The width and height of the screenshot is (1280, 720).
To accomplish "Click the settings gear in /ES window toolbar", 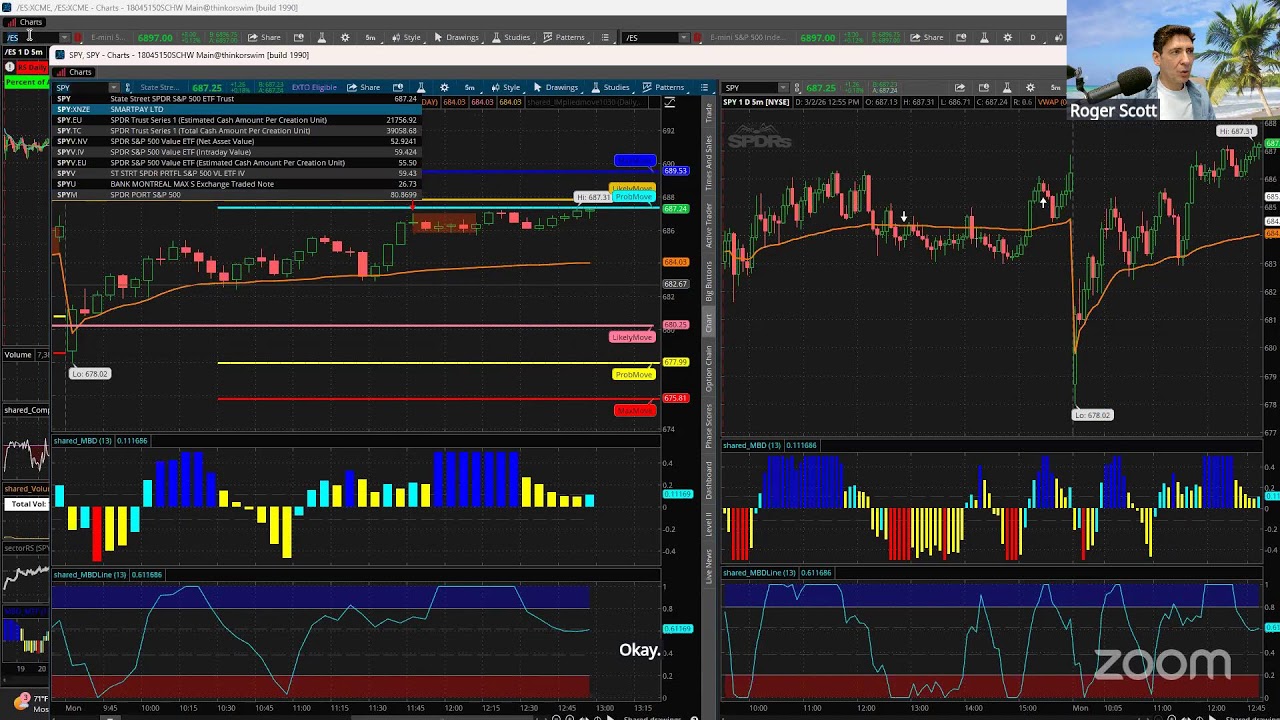I will [345, 38].
